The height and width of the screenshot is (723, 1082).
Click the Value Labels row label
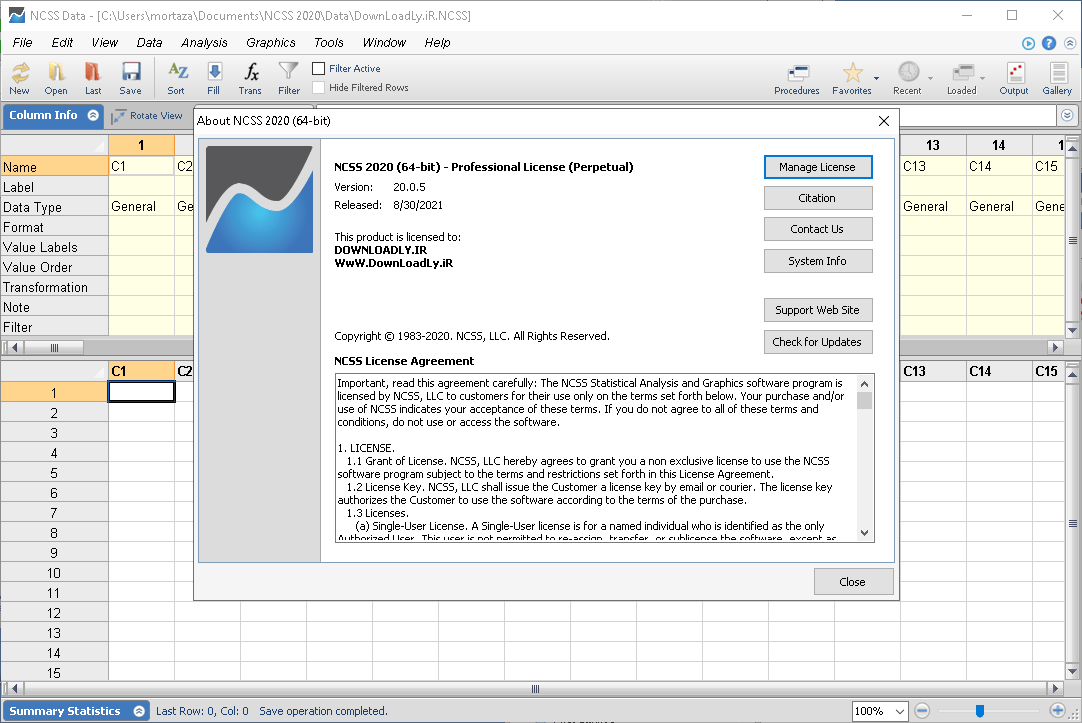54,247
